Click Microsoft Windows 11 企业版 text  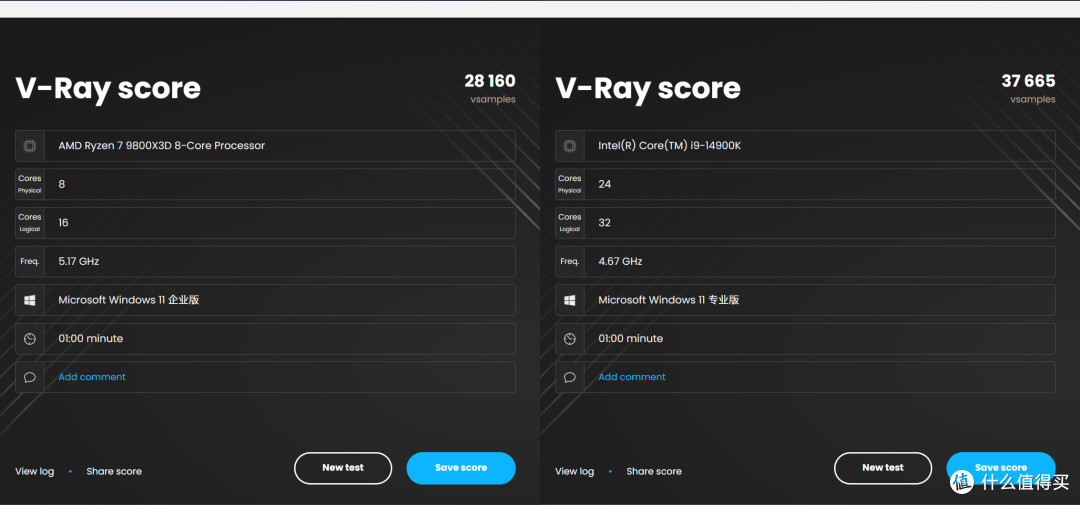point(129,300)
